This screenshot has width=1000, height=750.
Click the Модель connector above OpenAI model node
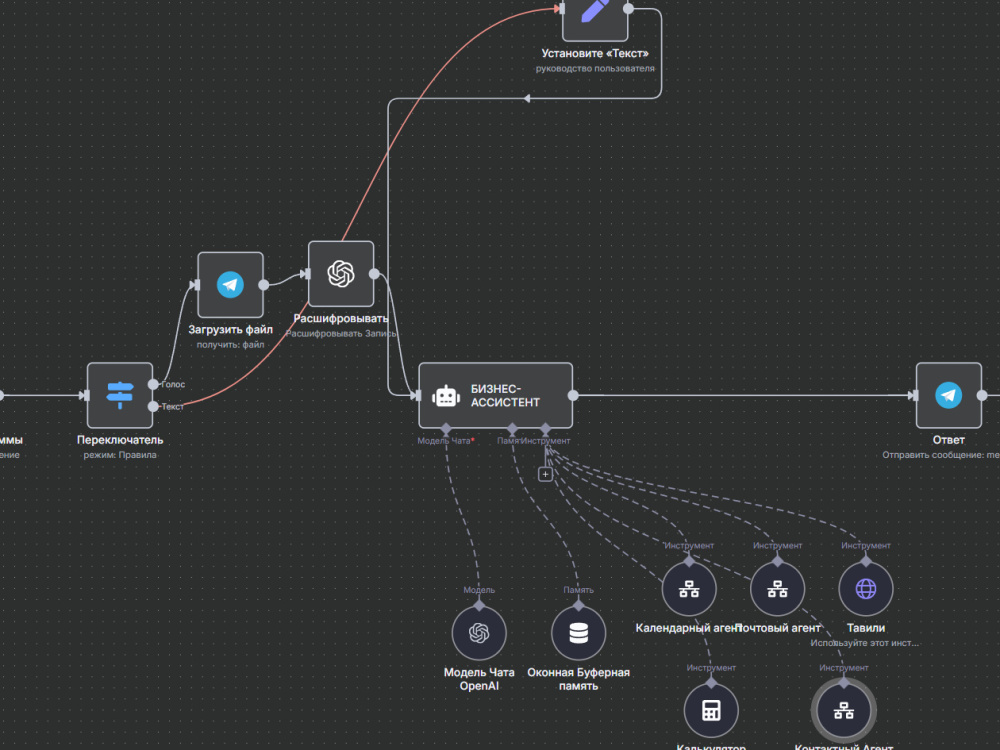coord(479,605)
